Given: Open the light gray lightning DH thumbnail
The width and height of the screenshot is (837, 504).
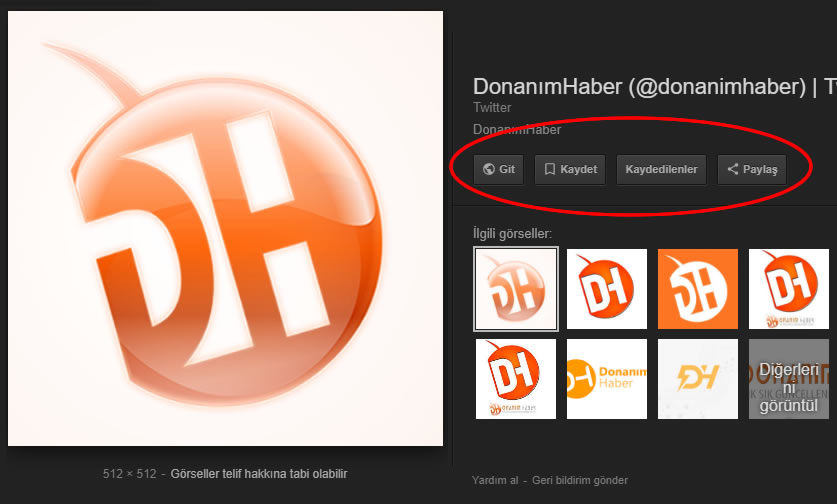Looking at the screenshot, I should point(698,379).
